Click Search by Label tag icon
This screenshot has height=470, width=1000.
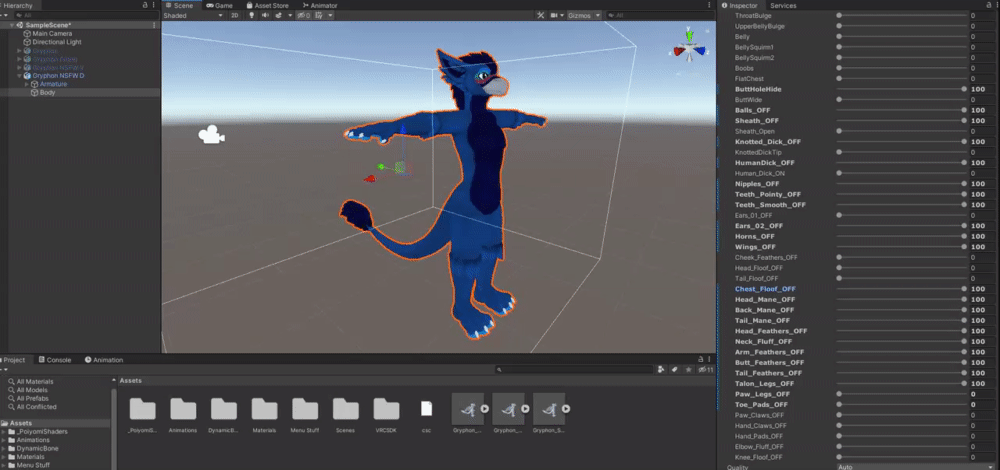(675, 369)
